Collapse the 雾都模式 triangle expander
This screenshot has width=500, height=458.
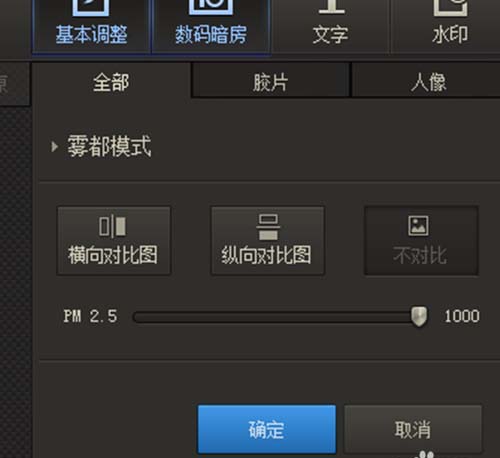coord(54,147)
